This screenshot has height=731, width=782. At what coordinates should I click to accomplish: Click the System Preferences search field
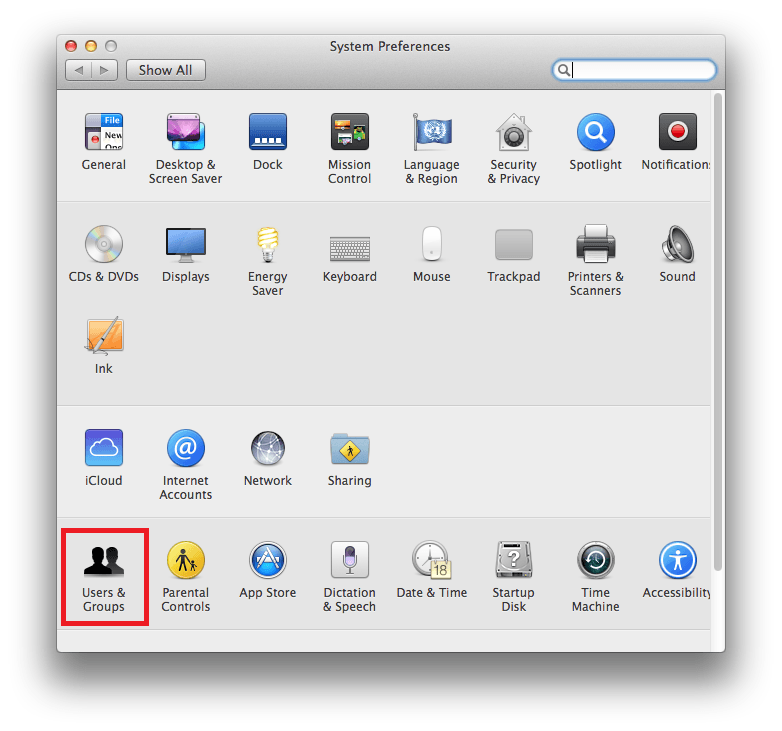tap(640, 70)
